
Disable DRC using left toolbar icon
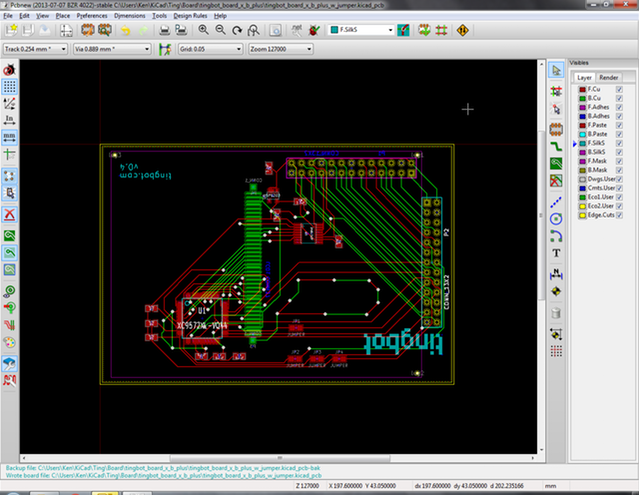pyautogui.click(x=9, y=70)
